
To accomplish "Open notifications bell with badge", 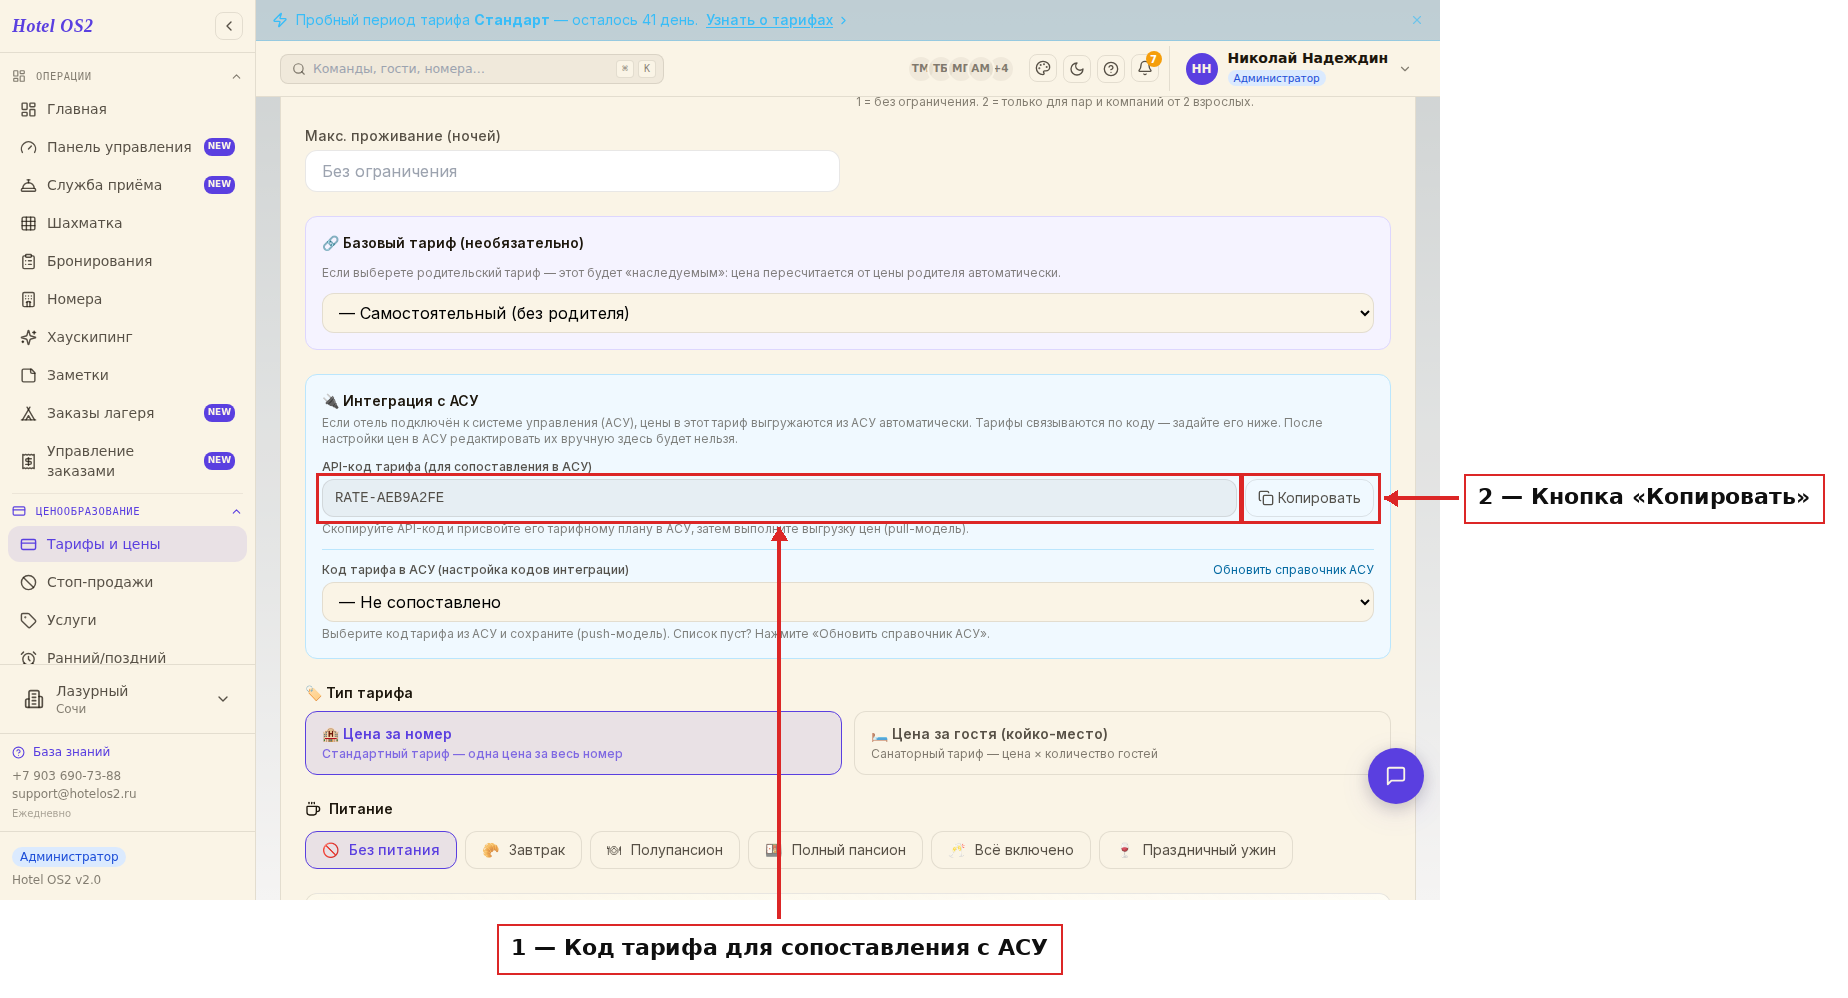I will 1146,68.
